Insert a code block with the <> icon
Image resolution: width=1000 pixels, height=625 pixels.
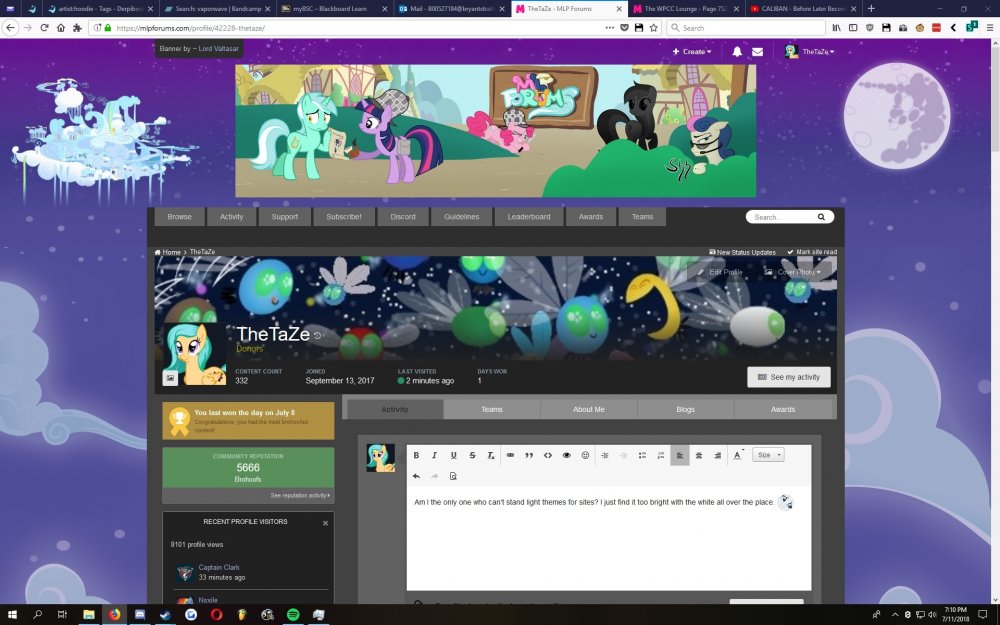point(547,455)
